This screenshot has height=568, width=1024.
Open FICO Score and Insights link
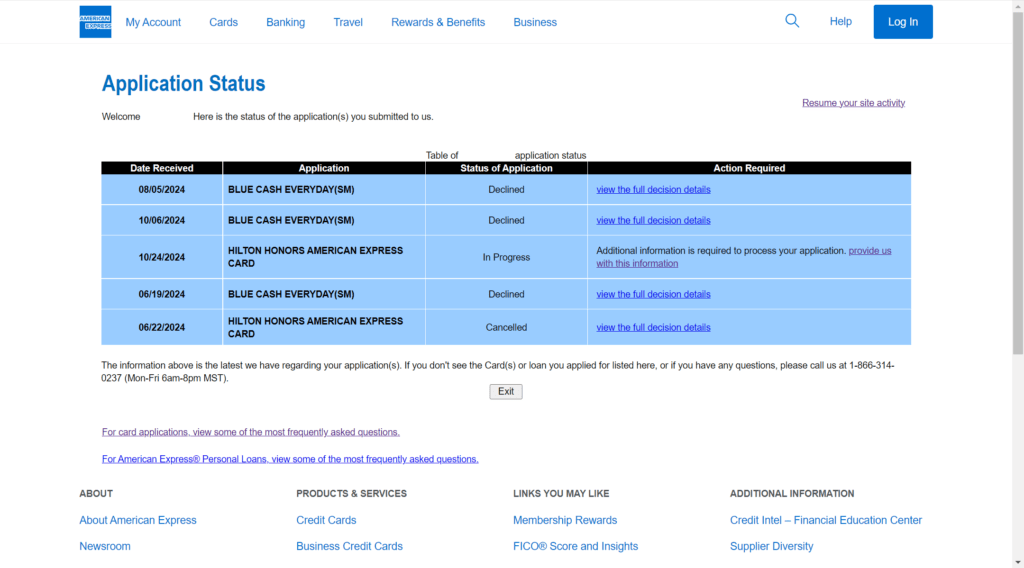[575, 546]
